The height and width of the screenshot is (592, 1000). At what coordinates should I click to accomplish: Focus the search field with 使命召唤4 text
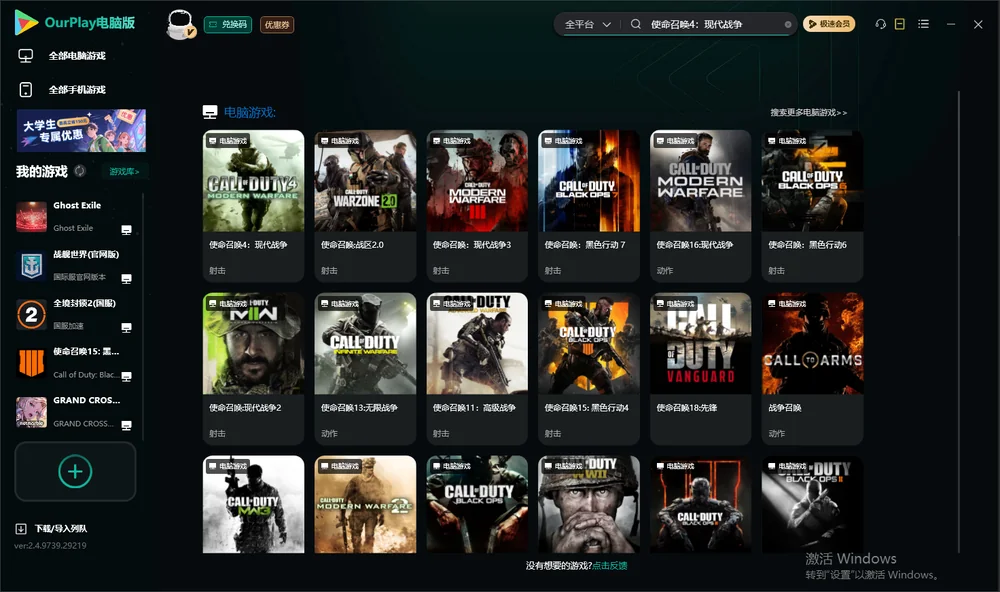point(713,24)
